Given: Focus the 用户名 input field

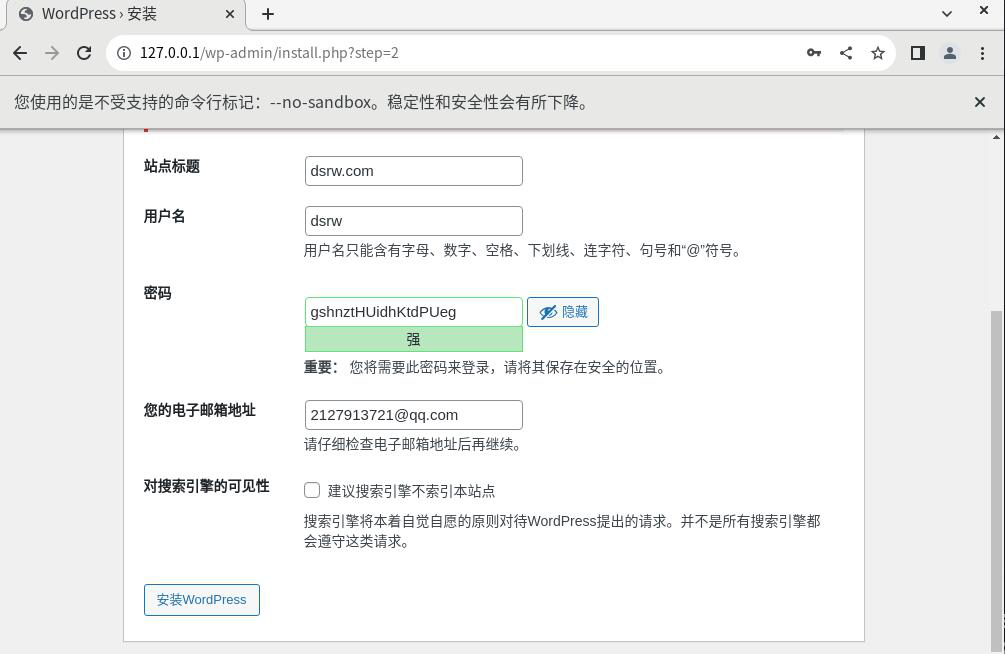Looking at the screenshot, I should click(x=413, y=221).
